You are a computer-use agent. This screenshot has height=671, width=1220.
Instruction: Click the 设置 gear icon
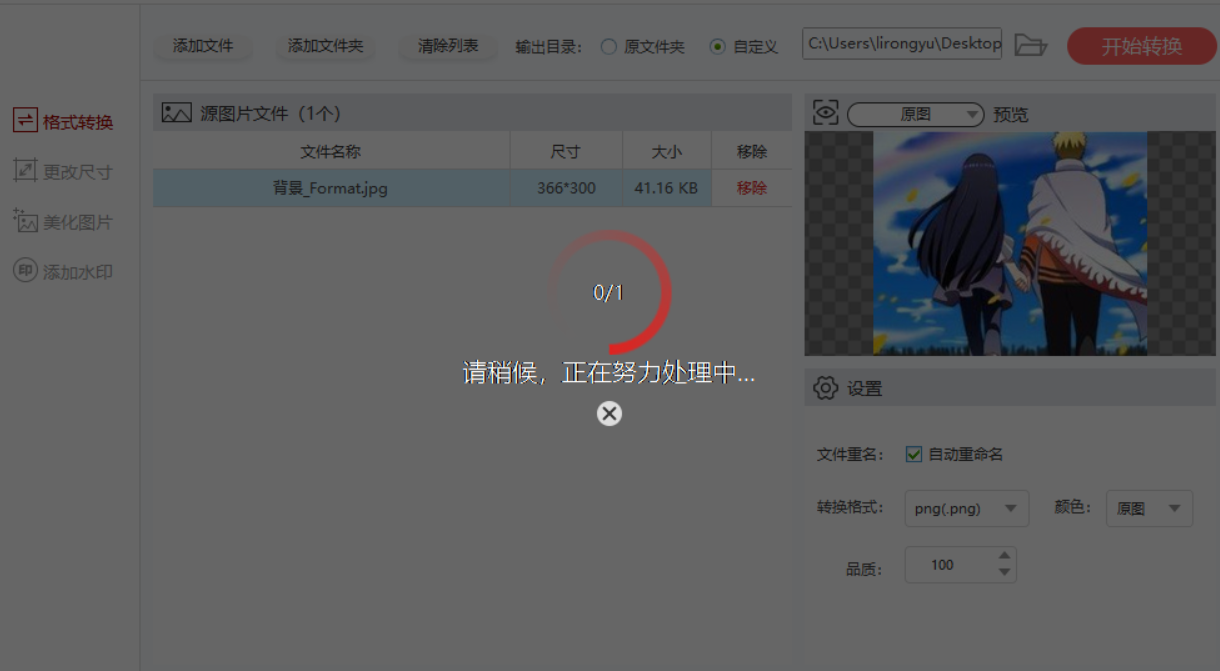(x=825, y=388)
